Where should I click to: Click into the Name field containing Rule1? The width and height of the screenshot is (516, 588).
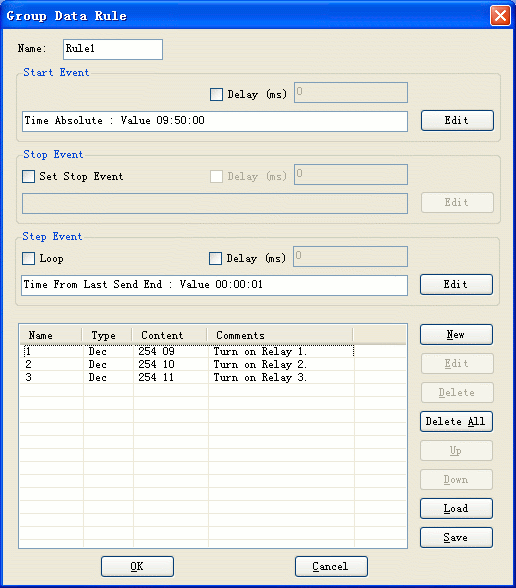coord(113,49)
